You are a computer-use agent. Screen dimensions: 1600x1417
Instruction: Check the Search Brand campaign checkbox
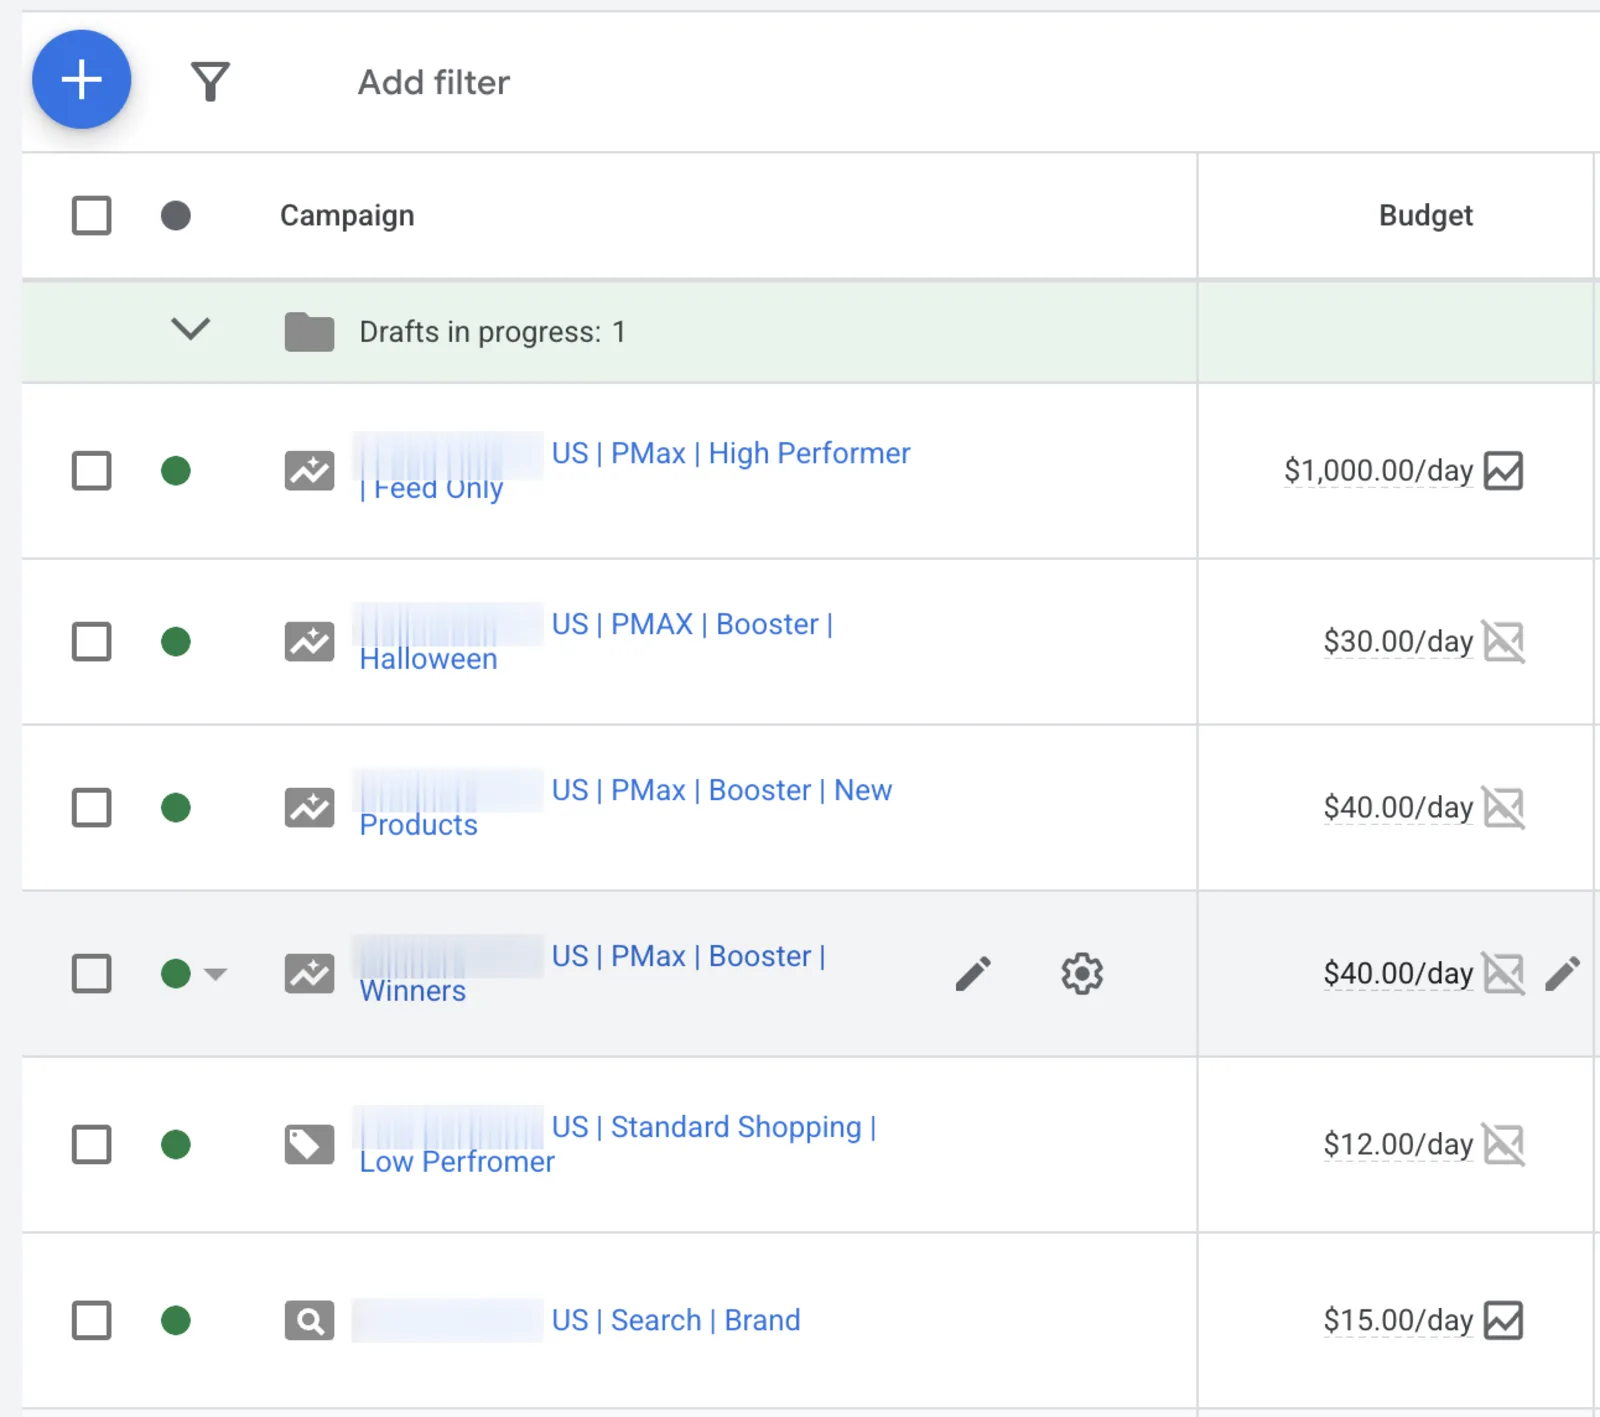92,1320
